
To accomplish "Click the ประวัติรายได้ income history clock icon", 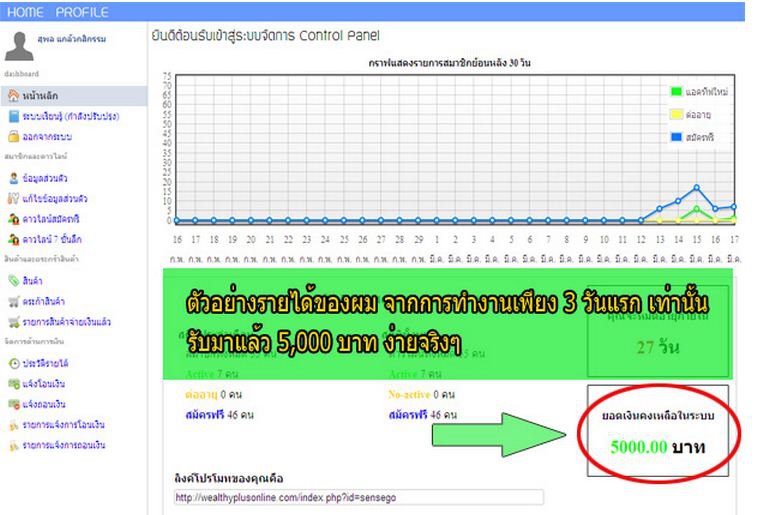I will coord(13,363).
